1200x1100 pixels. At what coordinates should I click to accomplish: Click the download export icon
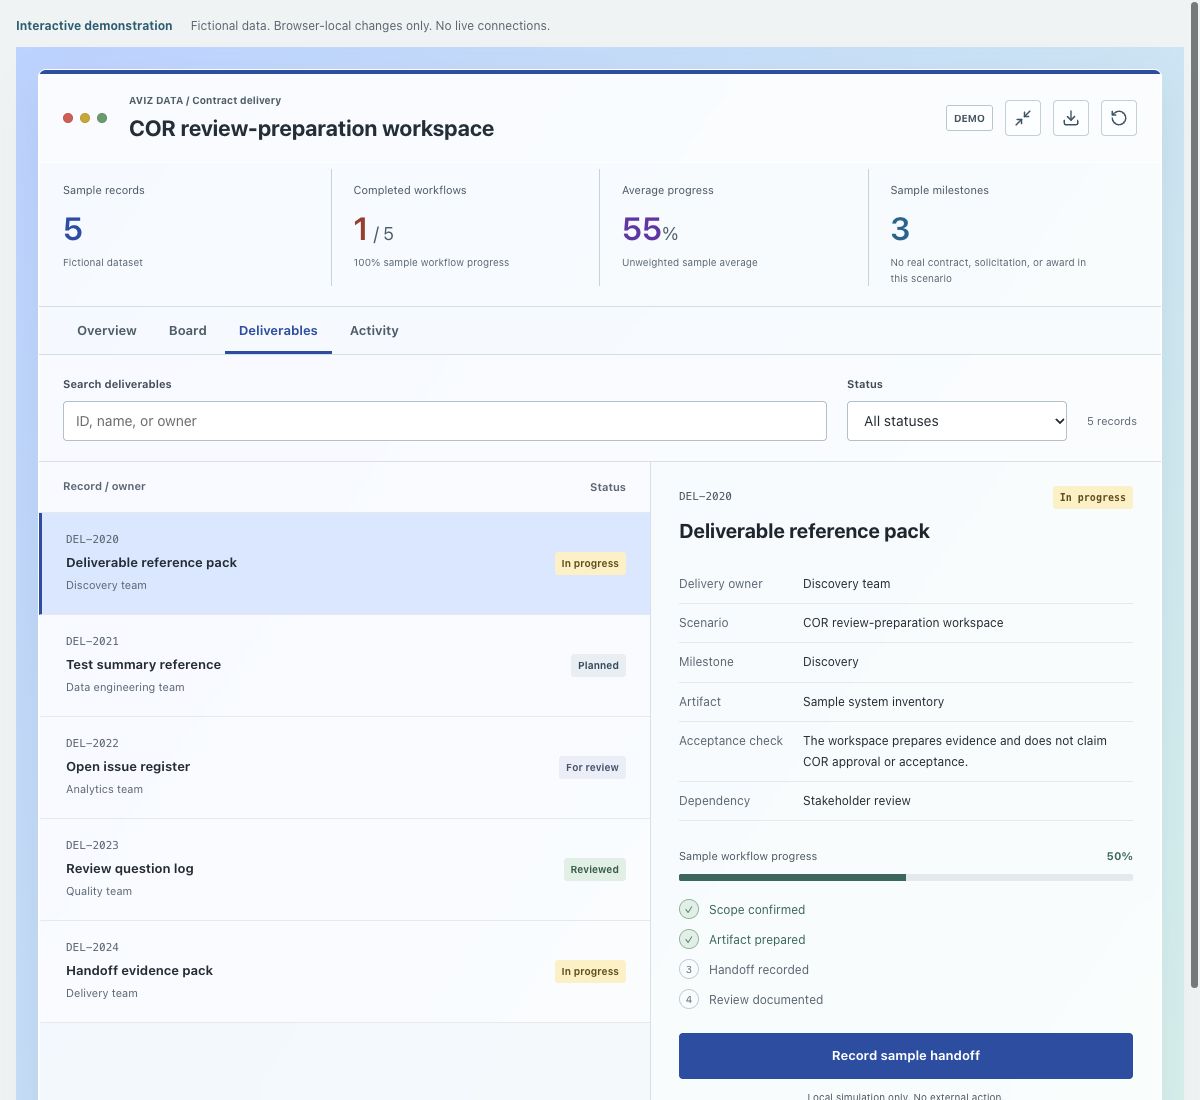[x=1071, y=118]
